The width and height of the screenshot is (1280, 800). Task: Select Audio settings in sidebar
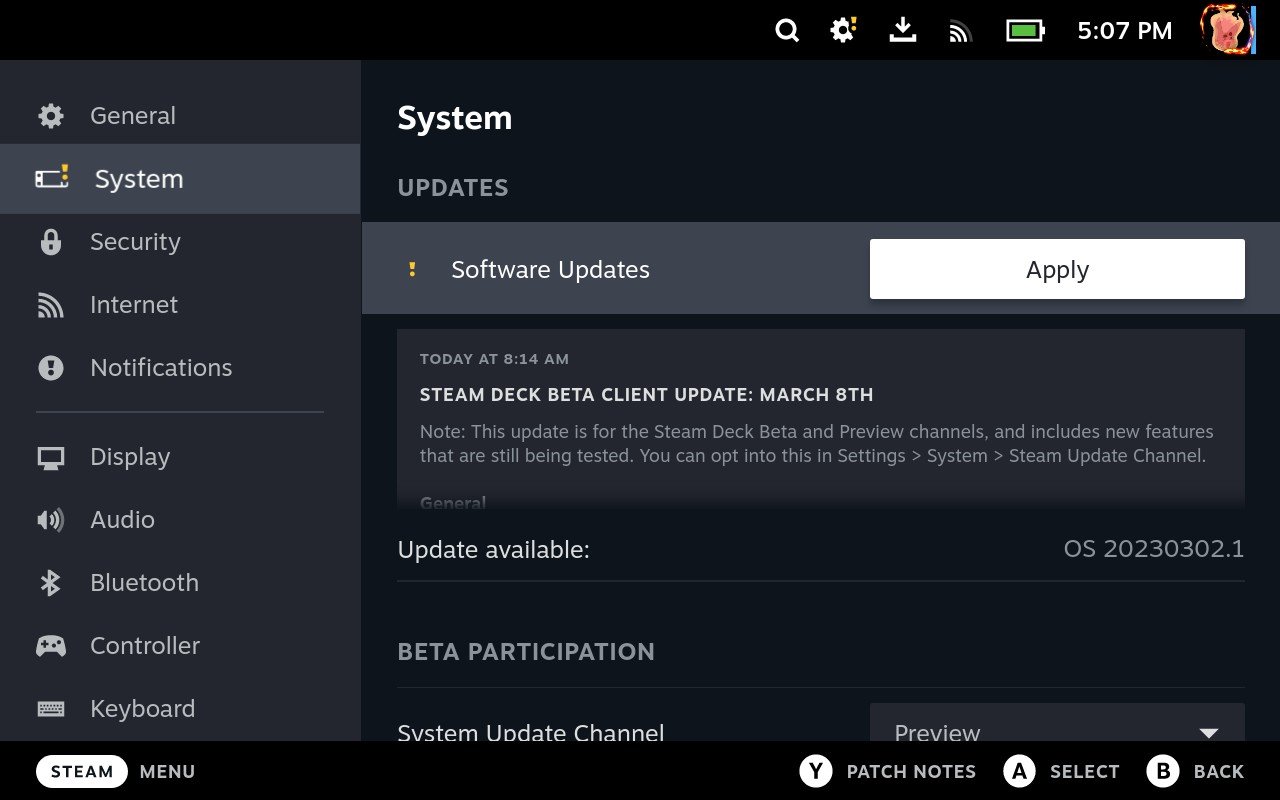click(122, 520)
